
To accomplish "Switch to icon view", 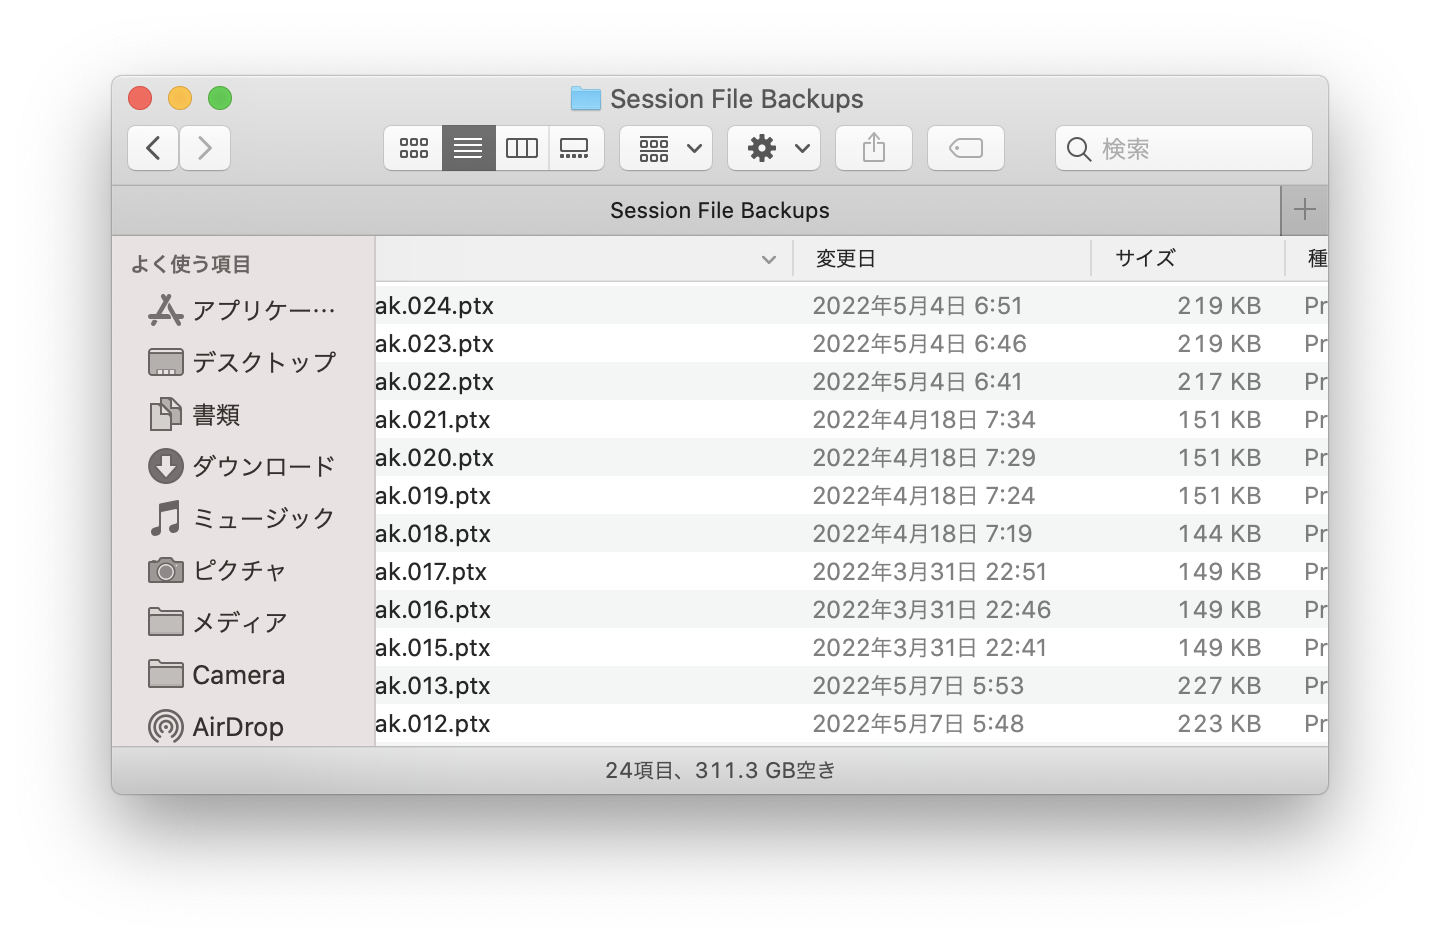I will tap(413, 148).
